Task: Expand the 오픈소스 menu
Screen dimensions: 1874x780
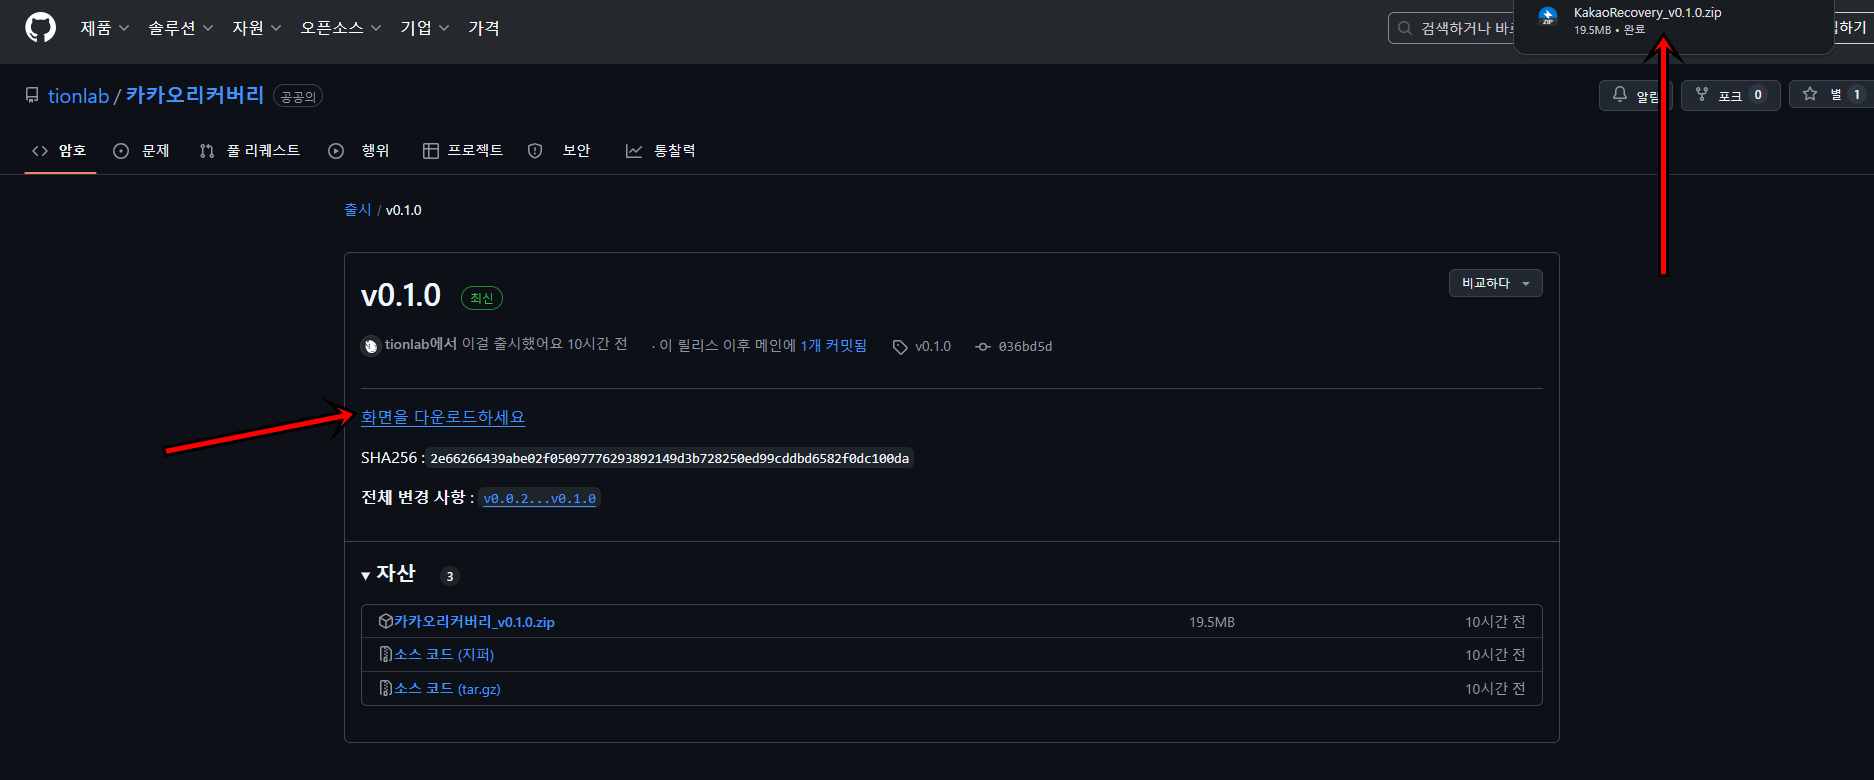Action: tap(340, 28)
